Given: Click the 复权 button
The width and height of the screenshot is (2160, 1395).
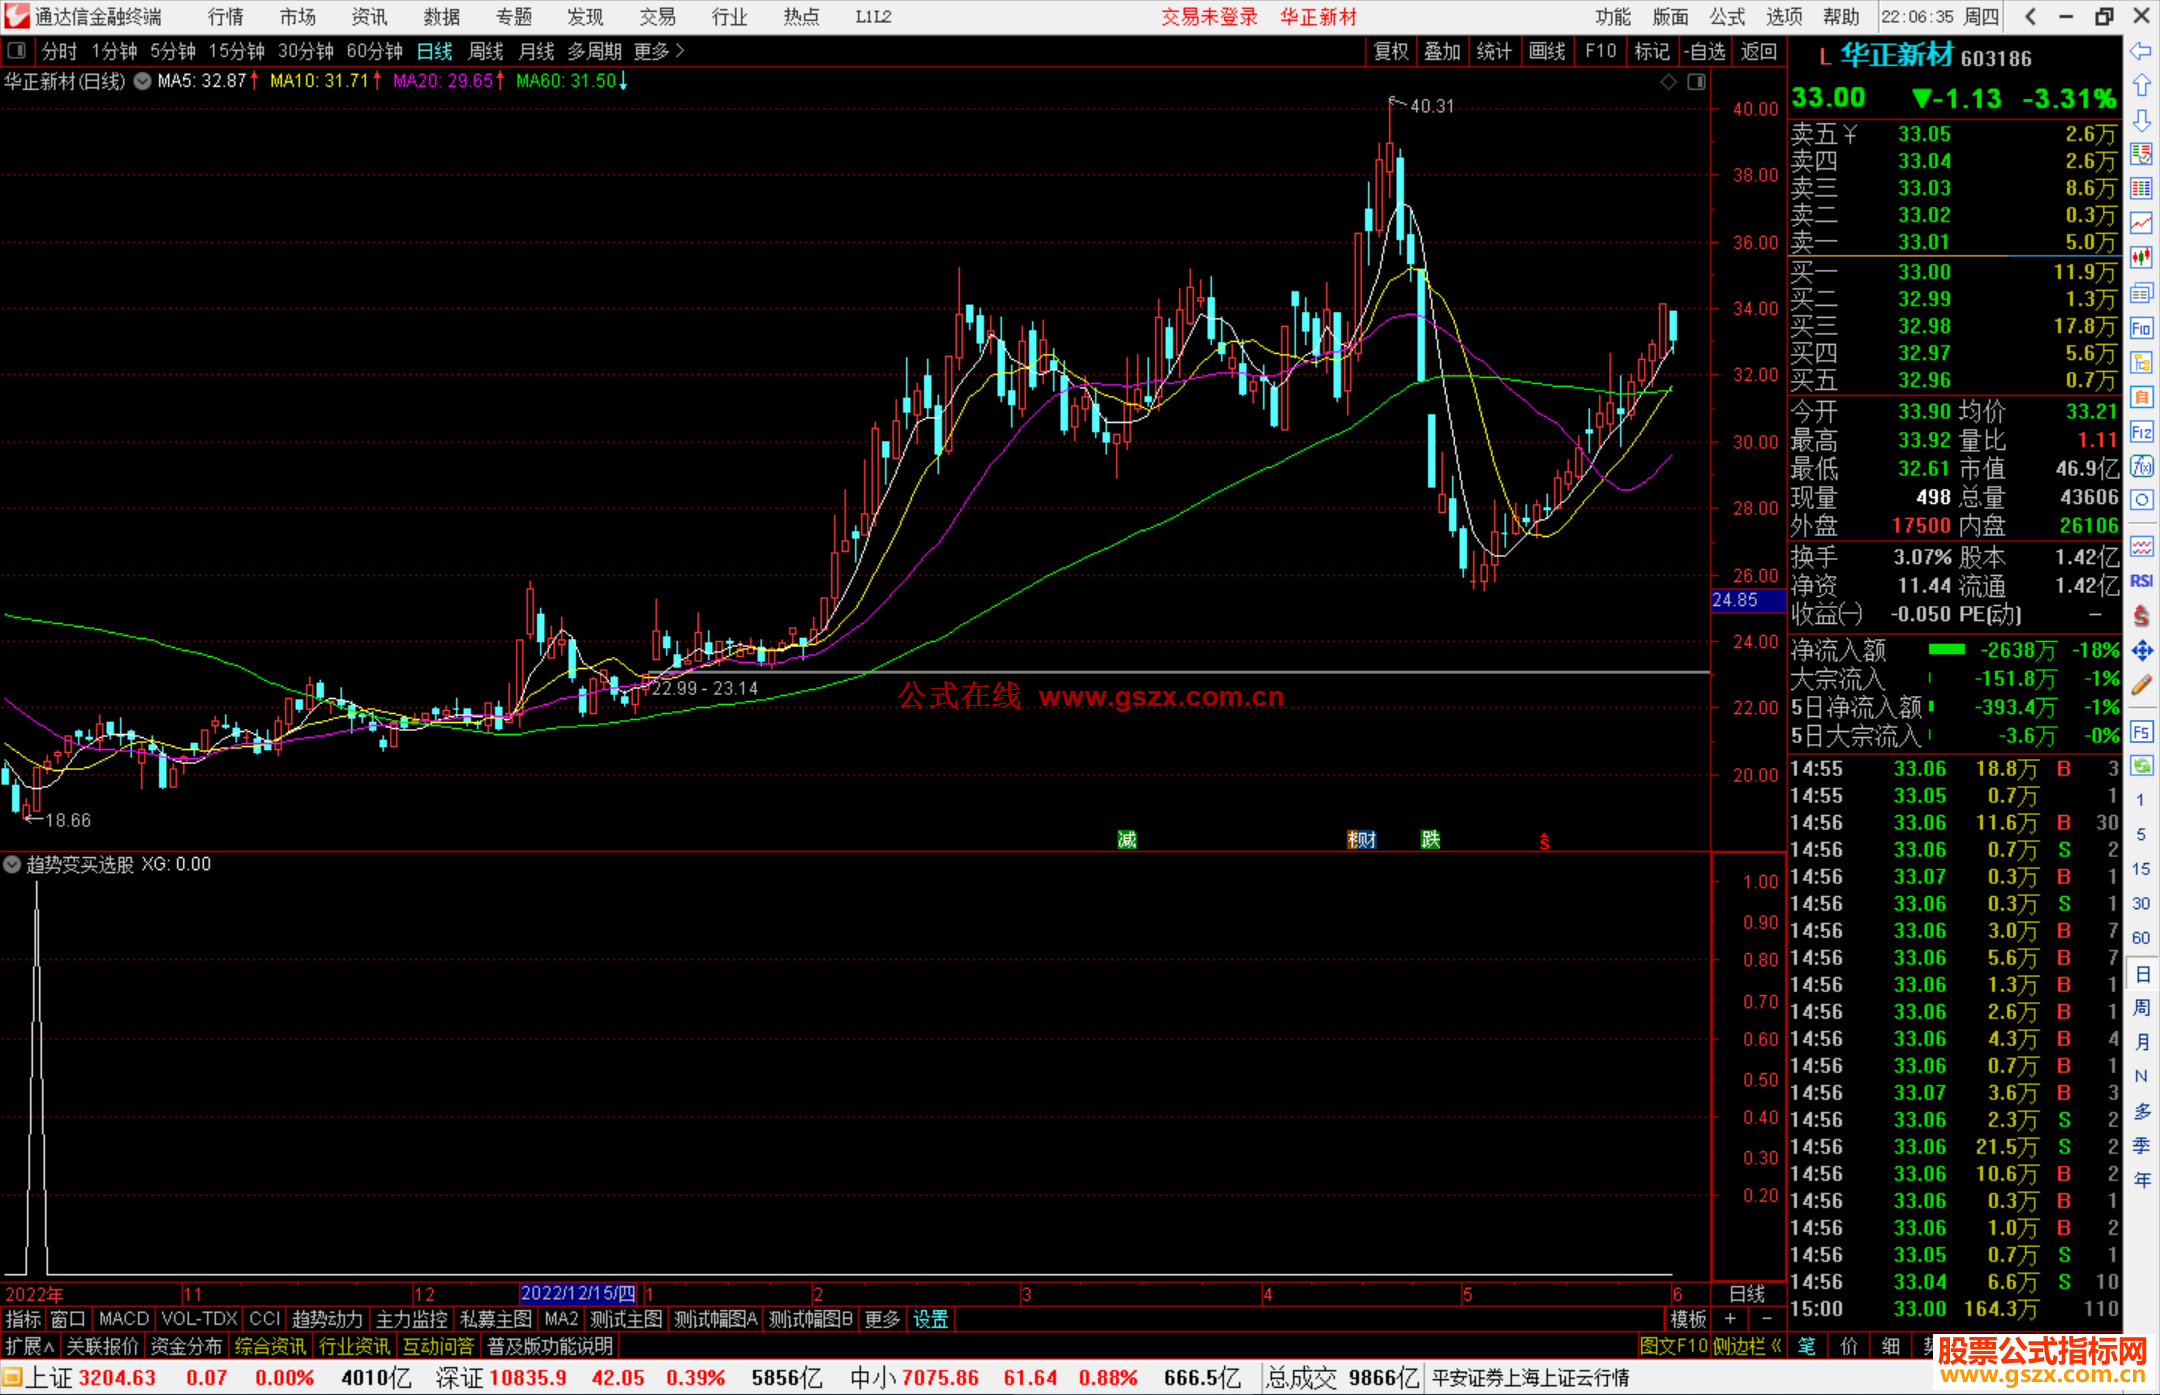Looking at the screenshot, I should click(x=1391, y=51).
